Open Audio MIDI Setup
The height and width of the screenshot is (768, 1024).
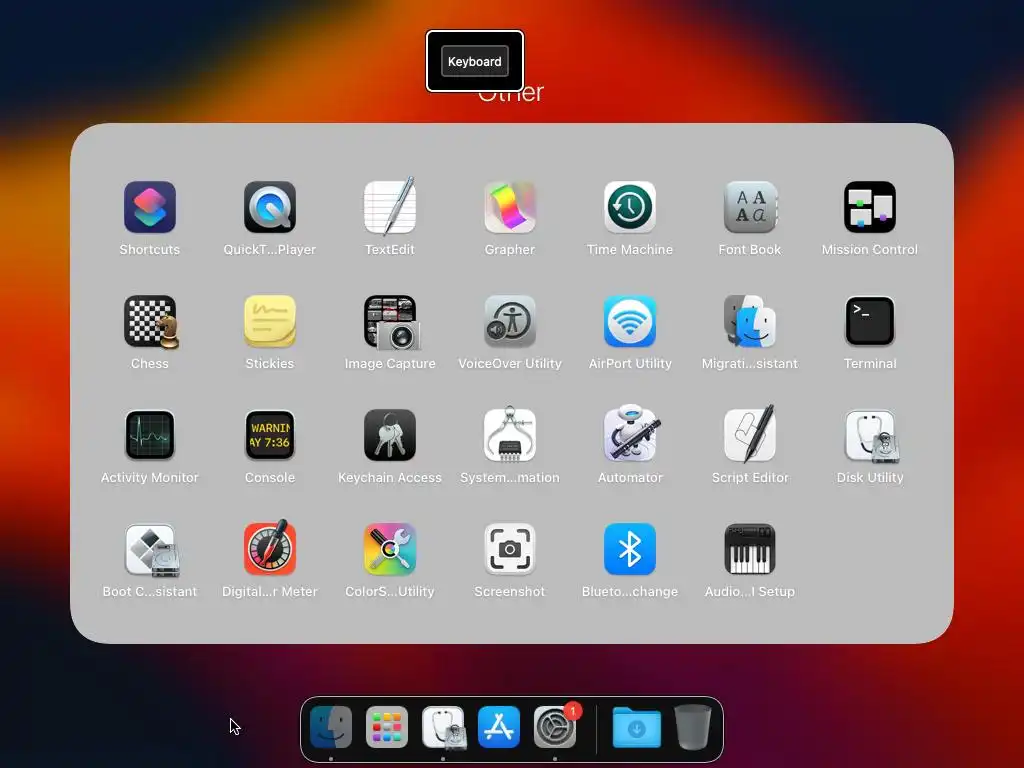point(750,549)
